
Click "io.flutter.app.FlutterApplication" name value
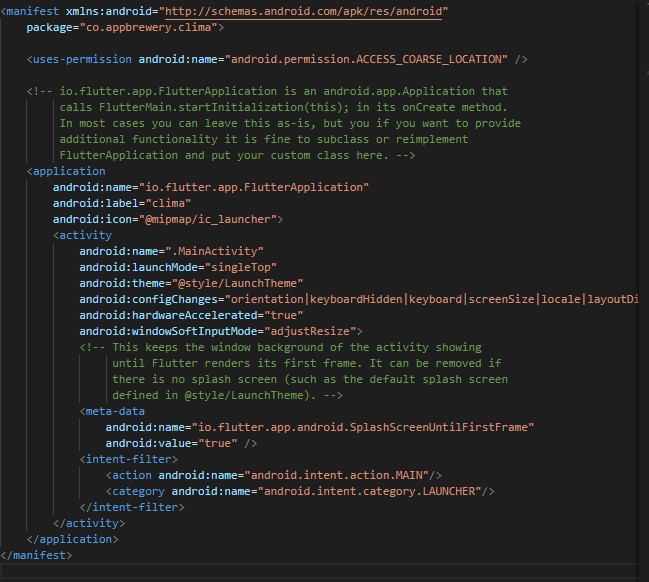point(254,187)
